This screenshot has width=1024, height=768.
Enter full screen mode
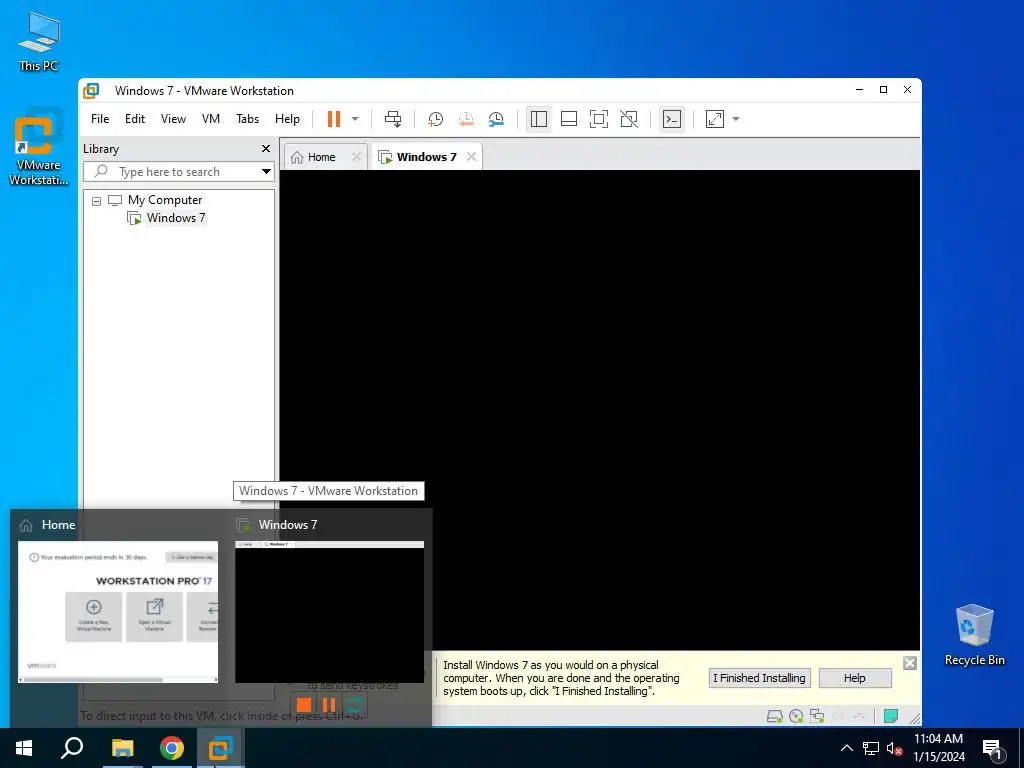coord(599,119)
